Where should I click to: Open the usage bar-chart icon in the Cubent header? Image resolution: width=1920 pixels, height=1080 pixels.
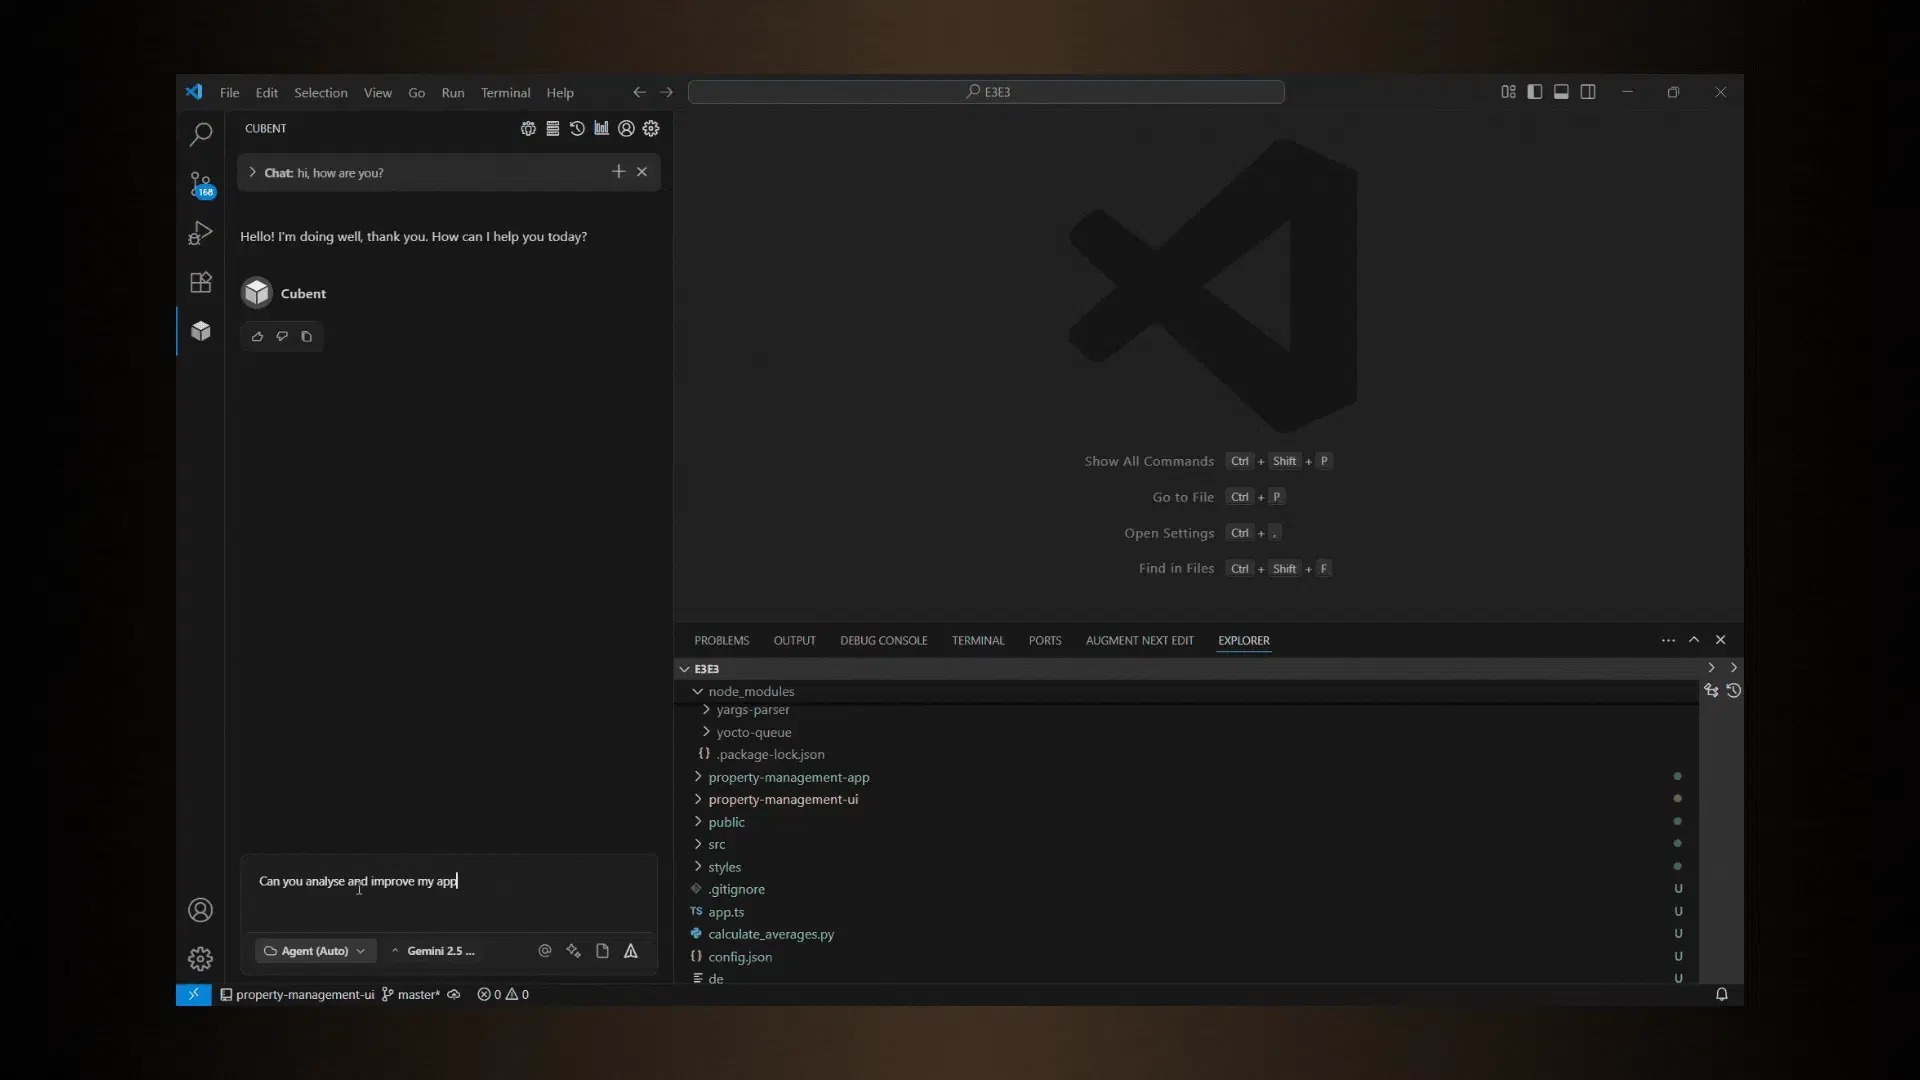(601, 129)
